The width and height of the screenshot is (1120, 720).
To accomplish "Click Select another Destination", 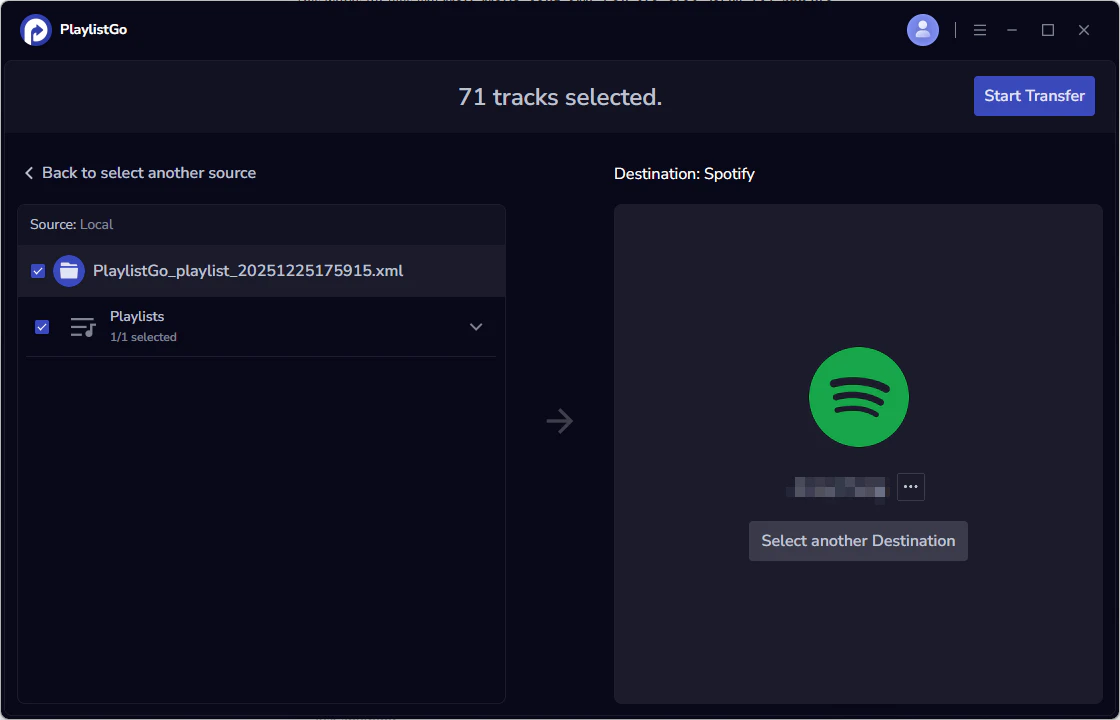I will click(x=858, y=540).
